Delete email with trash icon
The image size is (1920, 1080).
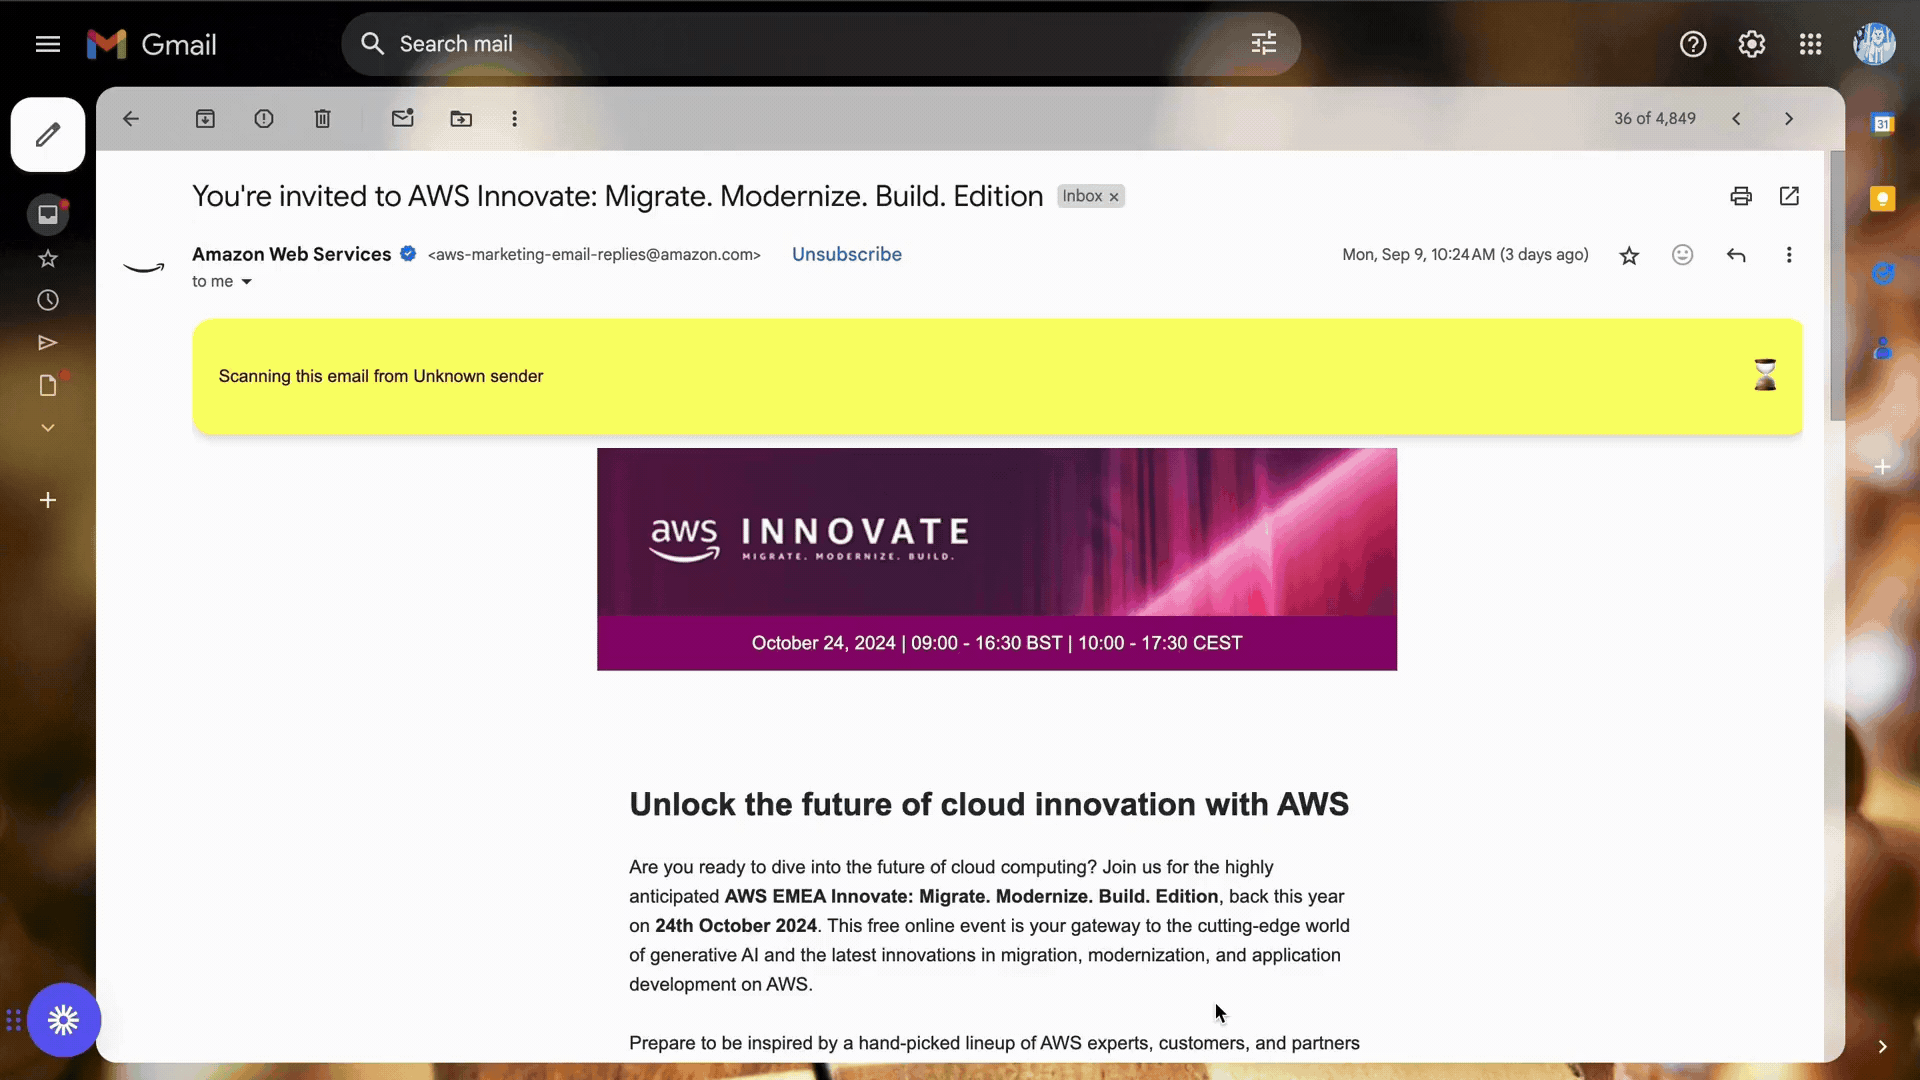pos(322,119)
